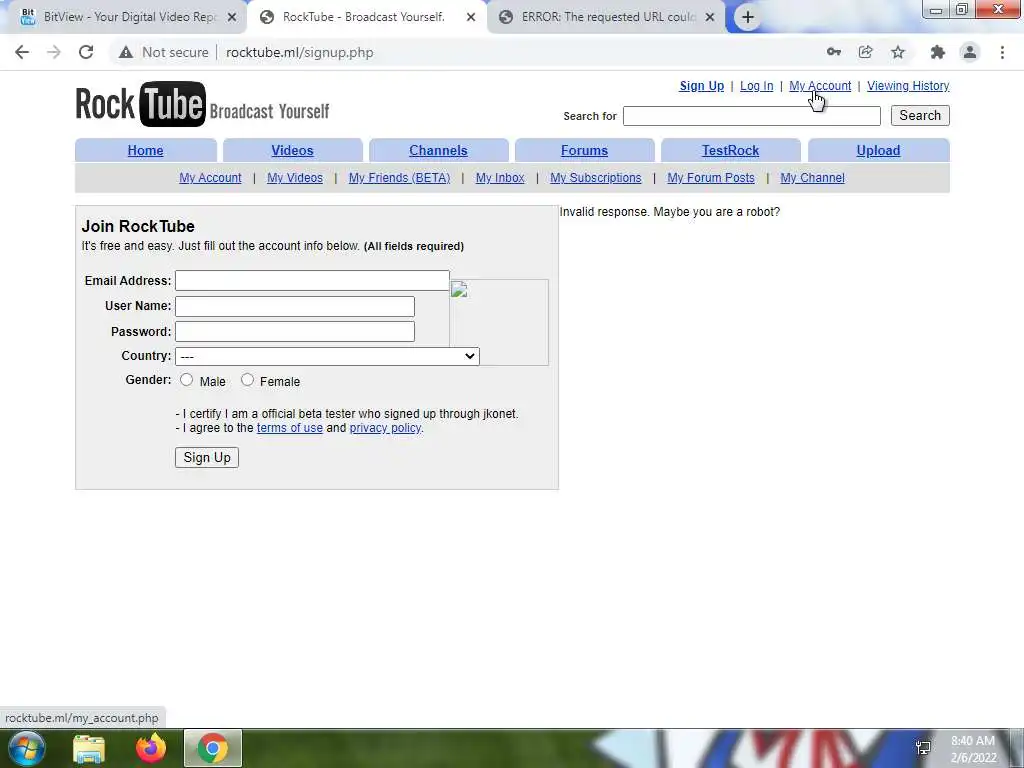This screenshot has height=768, width=1024.
Task: Focus the Search for text field
Action: point(752,116)
